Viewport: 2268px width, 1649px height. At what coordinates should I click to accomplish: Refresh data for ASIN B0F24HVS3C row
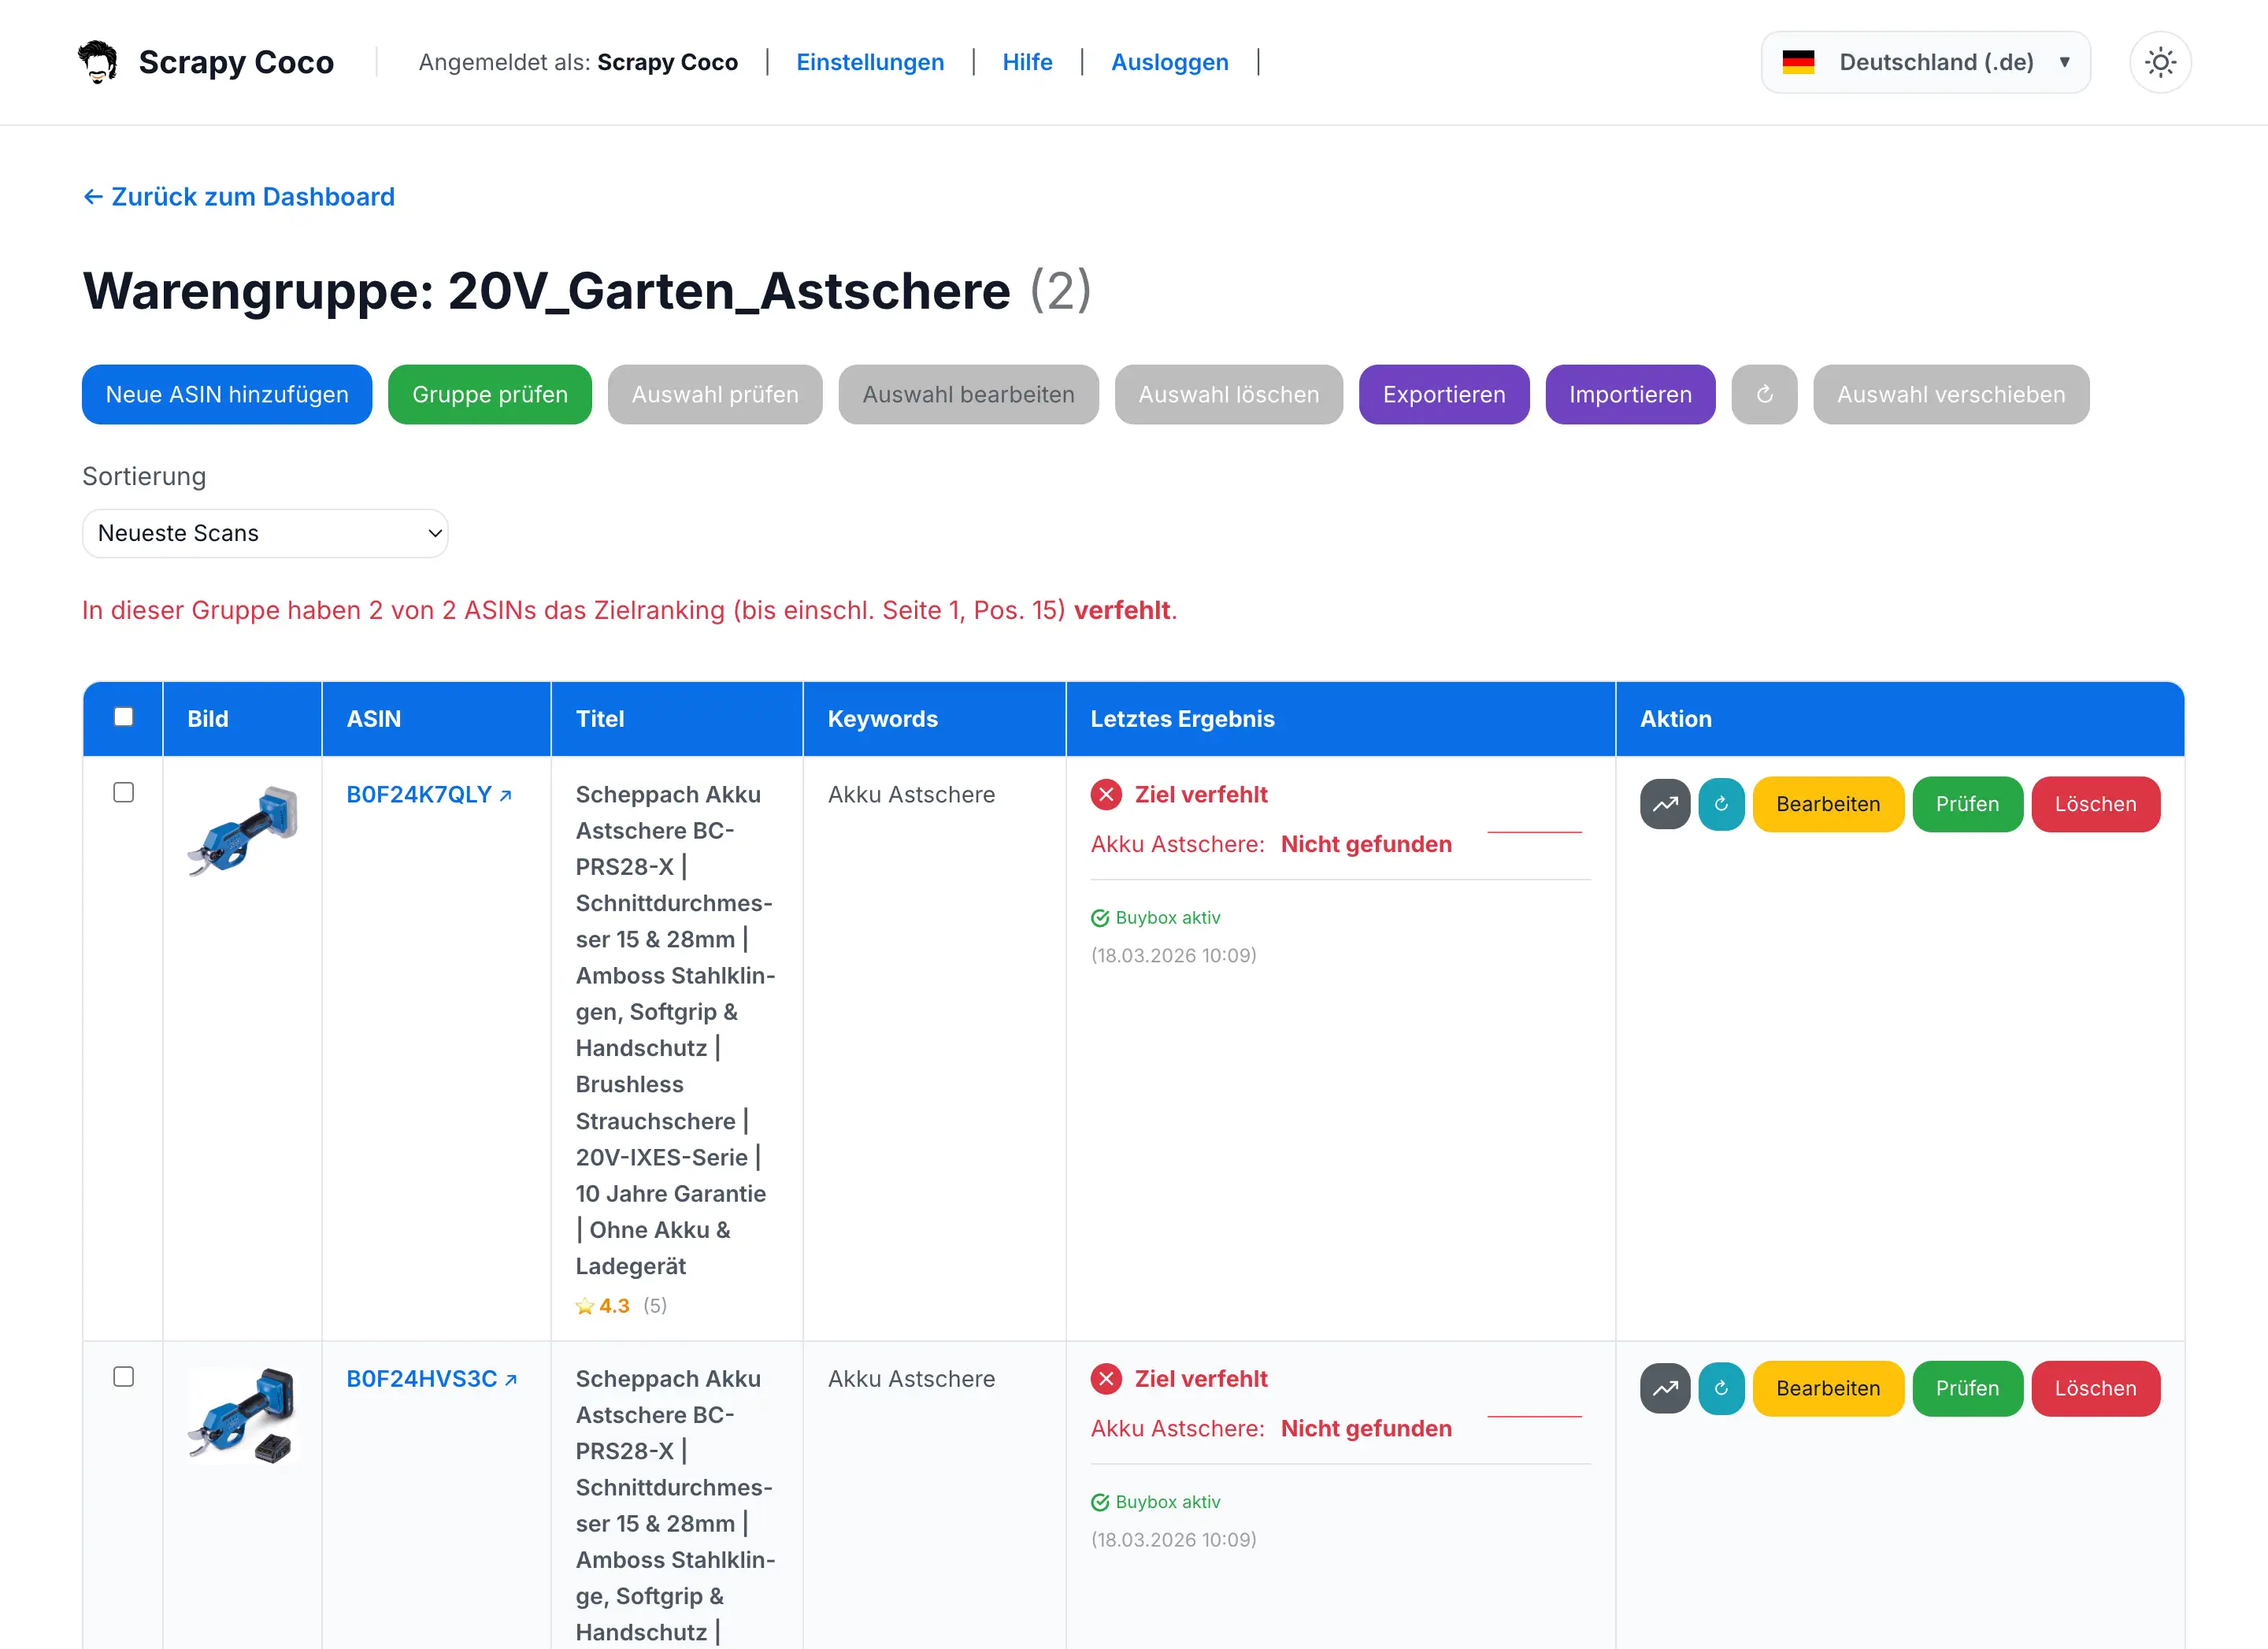tap(1721, 1388)
